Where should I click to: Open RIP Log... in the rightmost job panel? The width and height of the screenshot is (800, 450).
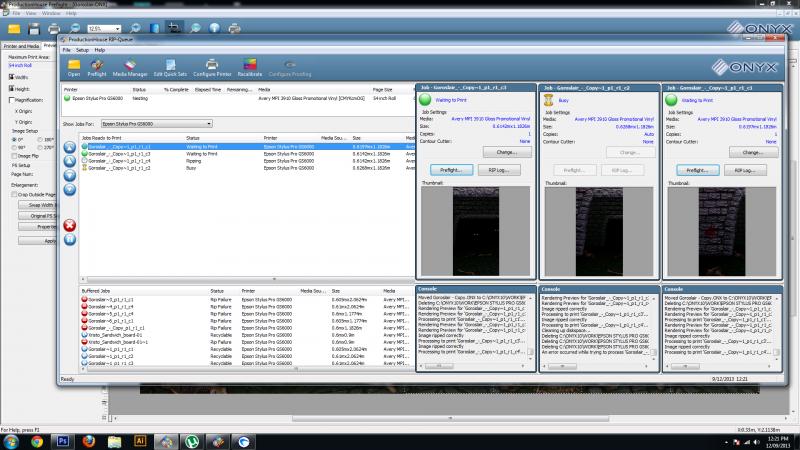coord(745,170)
